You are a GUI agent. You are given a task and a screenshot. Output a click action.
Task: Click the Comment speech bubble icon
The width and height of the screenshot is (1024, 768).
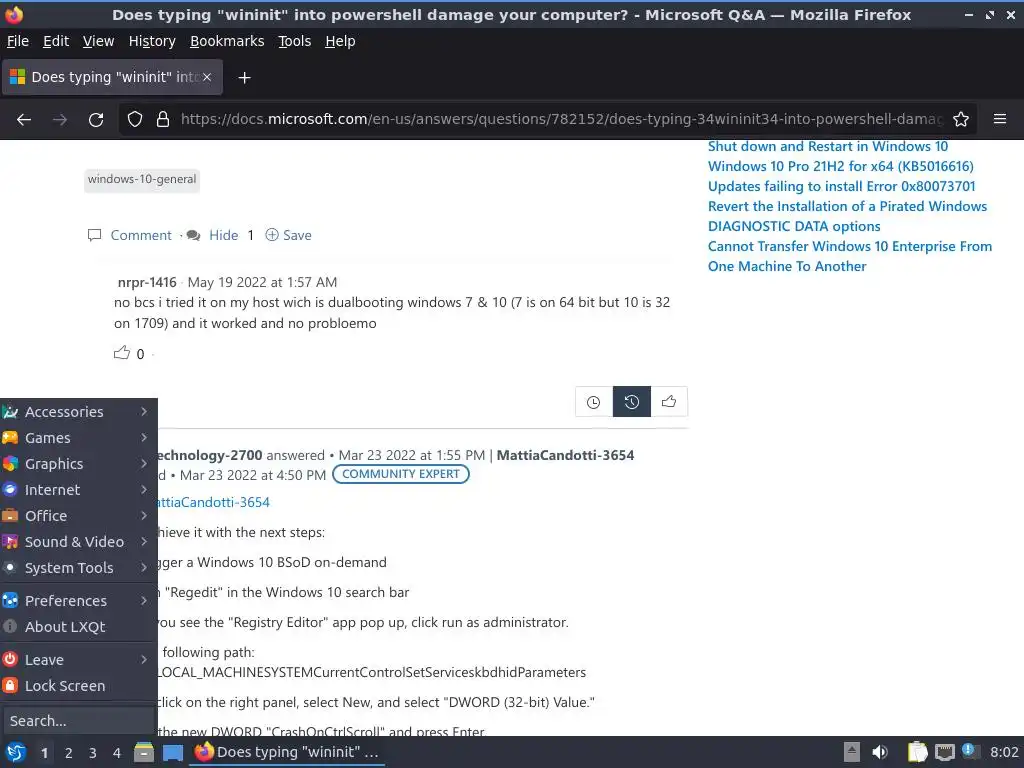tap(95, 235)
